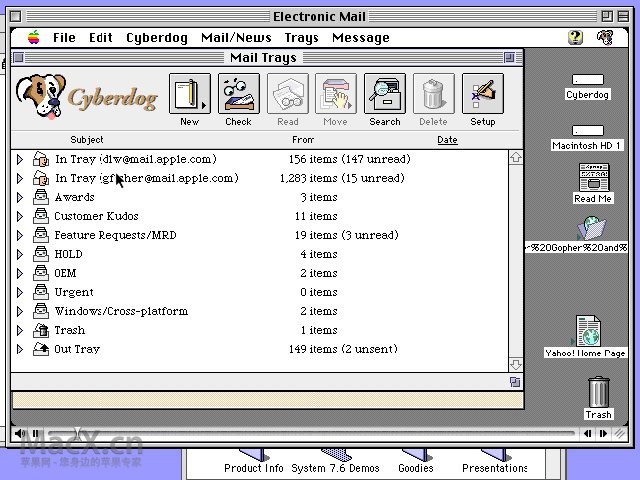640x480 pixels.
Task: Click the tray list scroll down arrow
Action: click(x=516, y=364)
